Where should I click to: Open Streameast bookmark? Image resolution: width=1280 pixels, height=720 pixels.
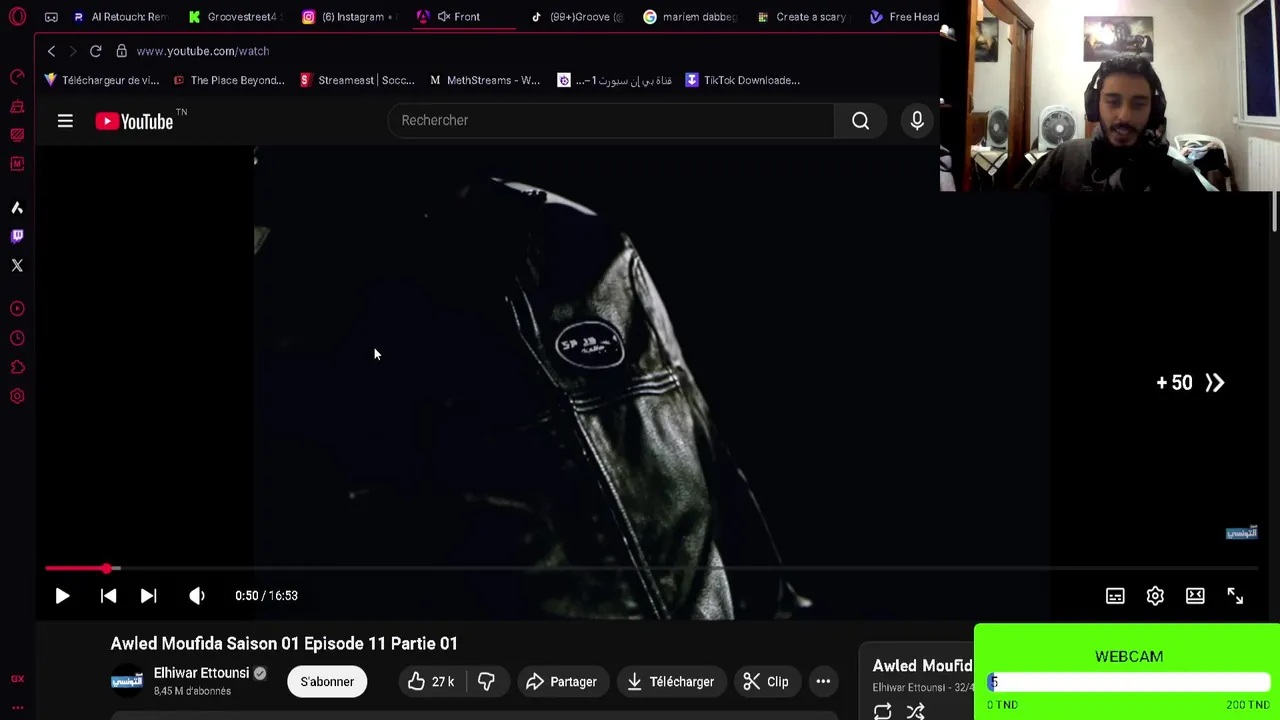357,80
